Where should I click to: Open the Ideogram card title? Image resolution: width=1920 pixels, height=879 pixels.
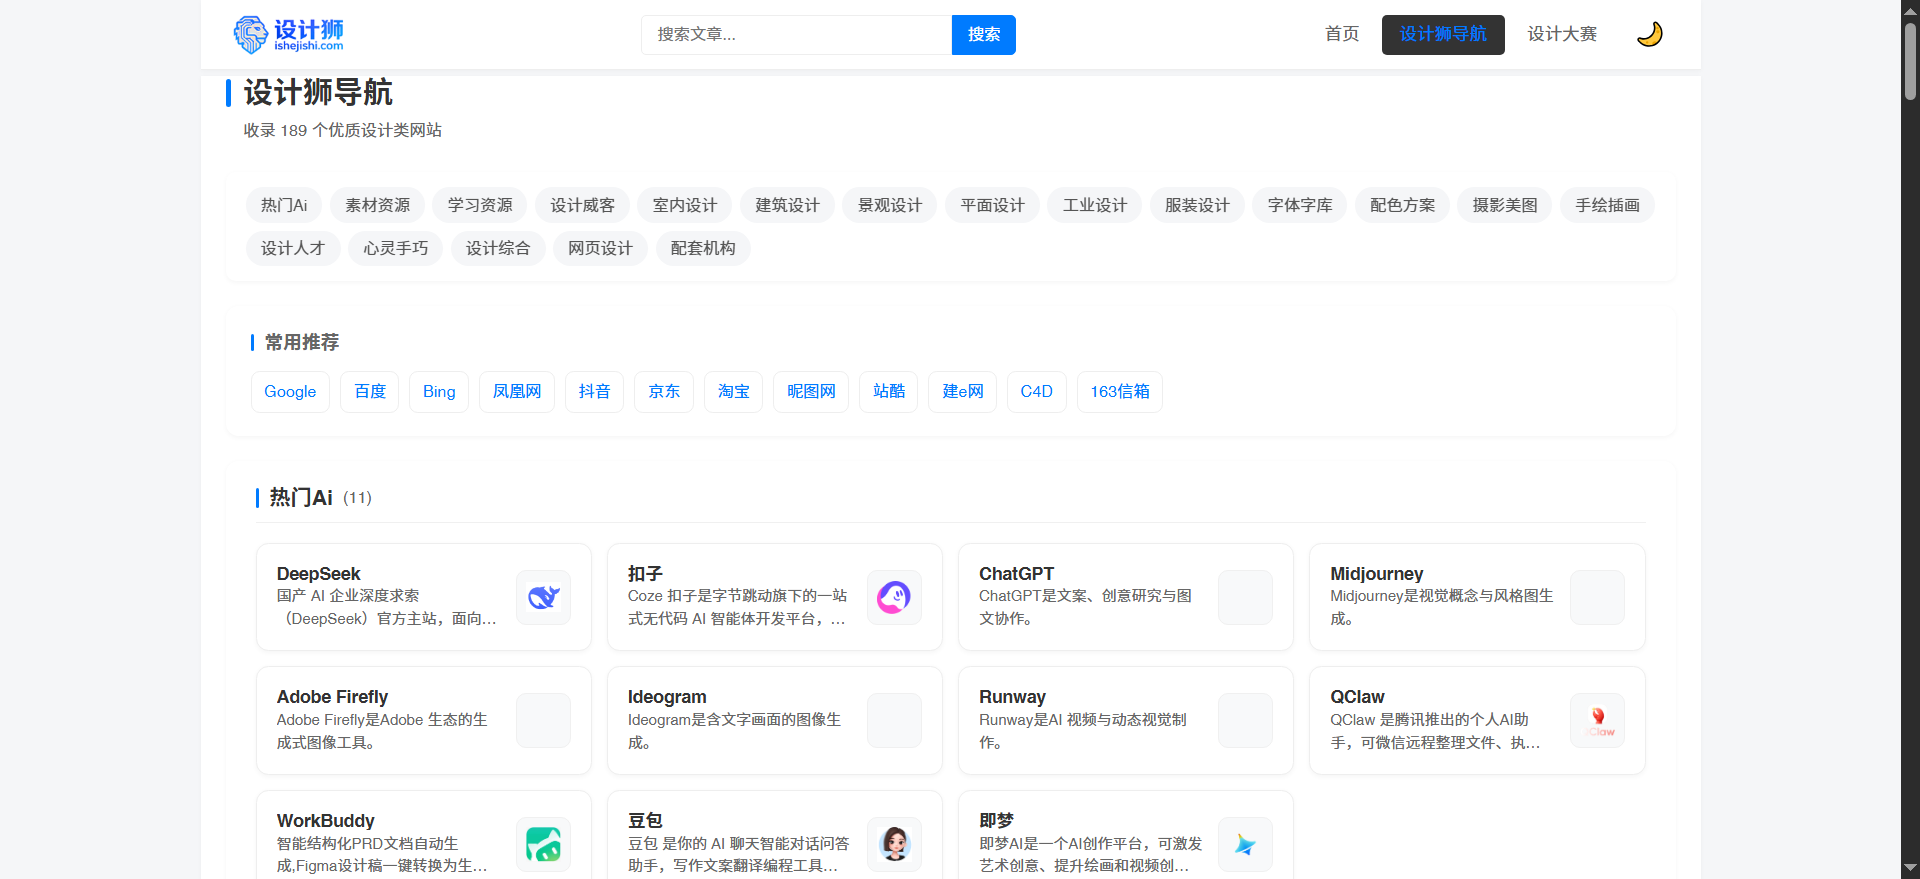click(667, 697)
